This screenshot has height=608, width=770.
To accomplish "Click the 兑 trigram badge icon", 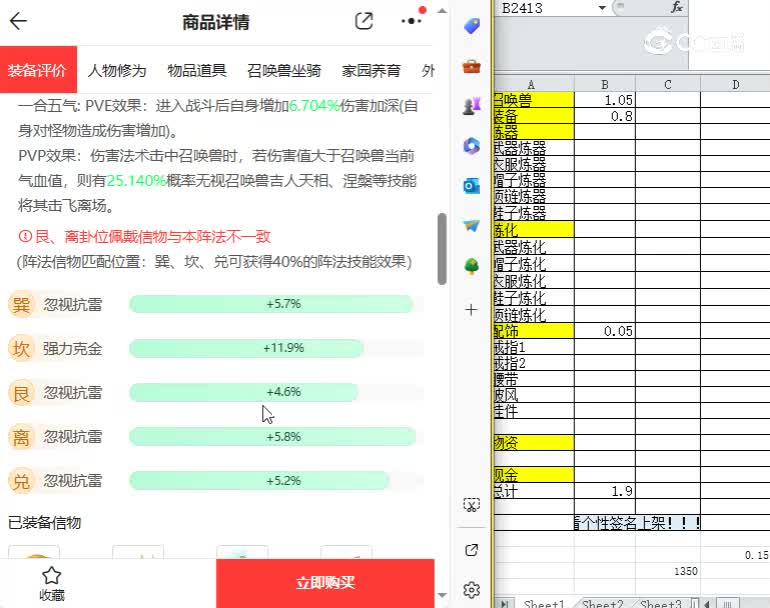I will pyautogui.click(x=21, y=481).
